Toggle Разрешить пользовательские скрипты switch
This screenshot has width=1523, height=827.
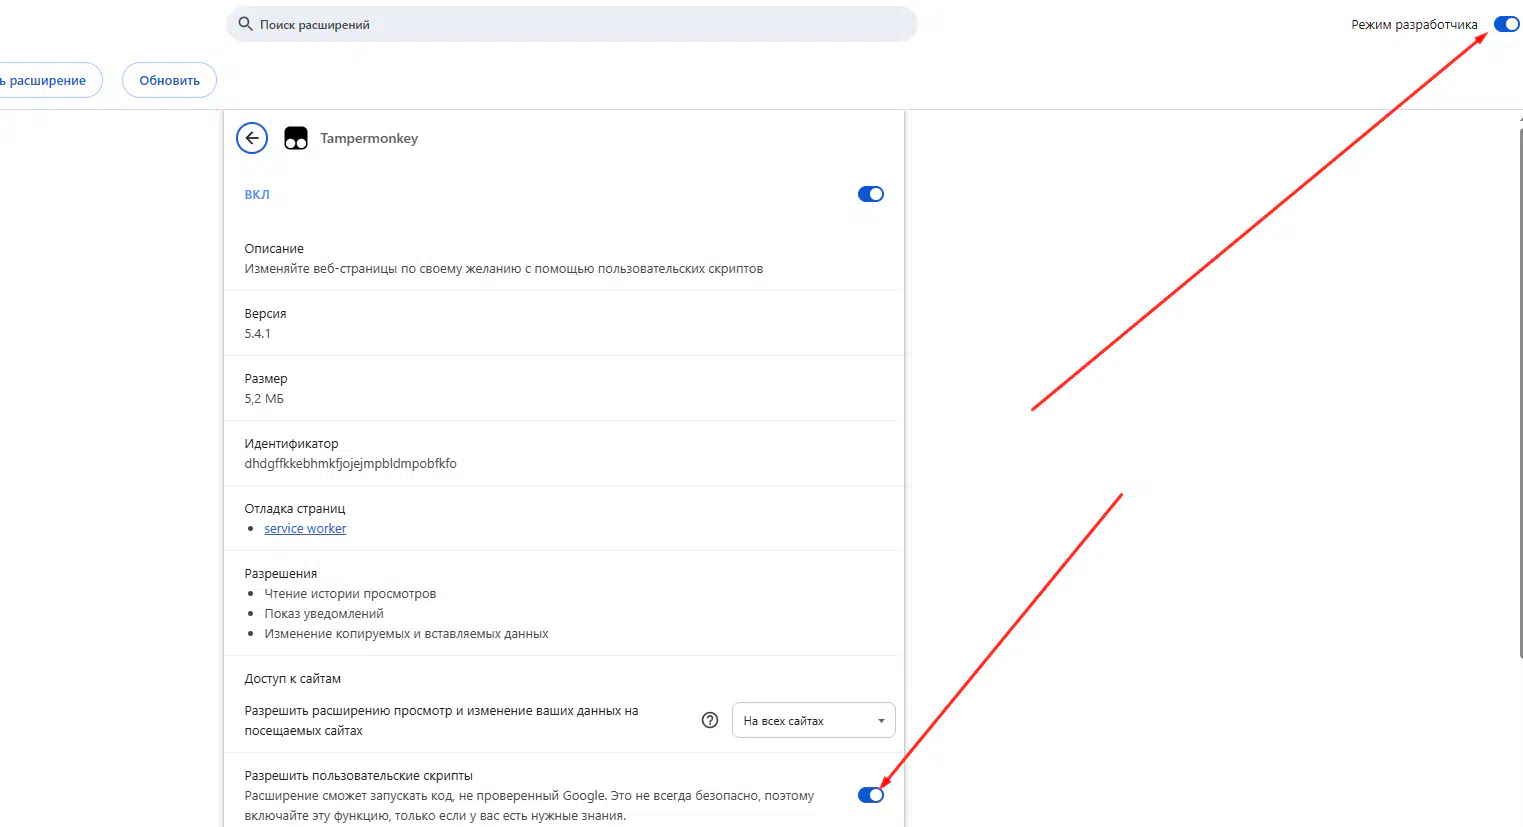[871, 795]
